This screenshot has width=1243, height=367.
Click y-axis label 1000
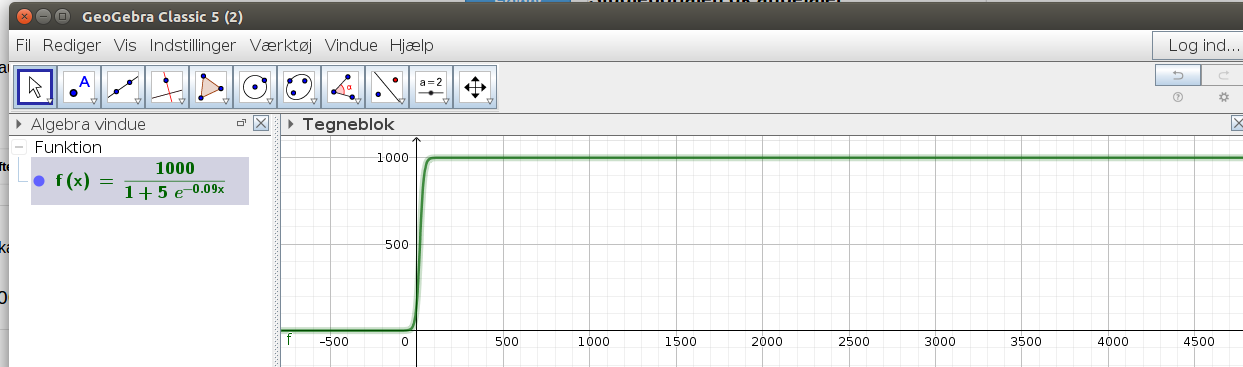(393, 157)
